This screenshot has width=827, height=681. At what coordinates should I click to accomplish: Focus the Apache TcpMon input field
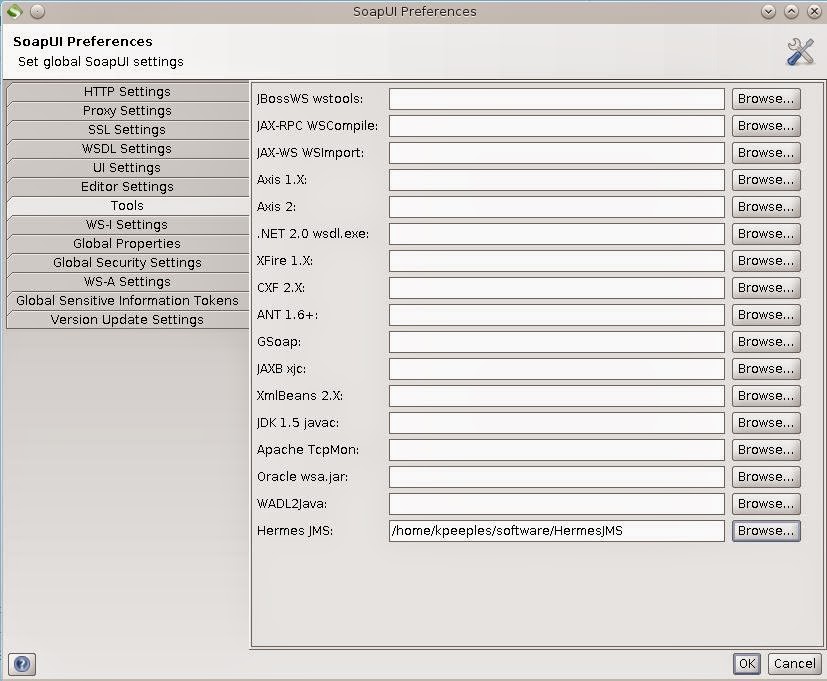[556, 450]
